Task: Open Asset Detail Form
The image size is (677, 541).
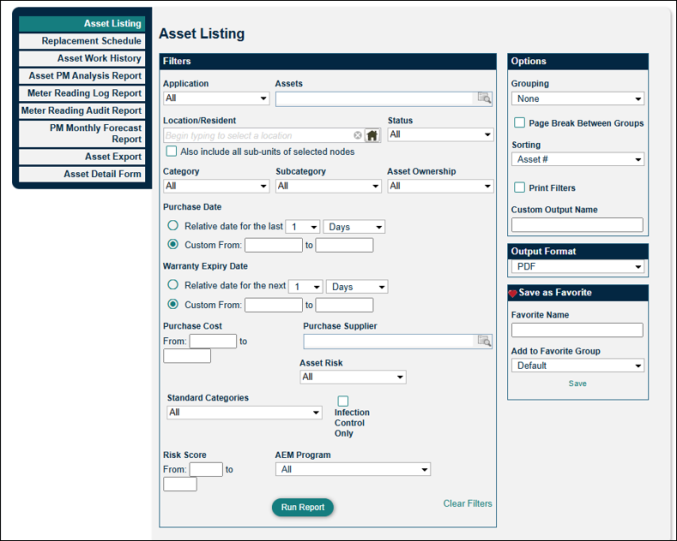Action: 82,174
